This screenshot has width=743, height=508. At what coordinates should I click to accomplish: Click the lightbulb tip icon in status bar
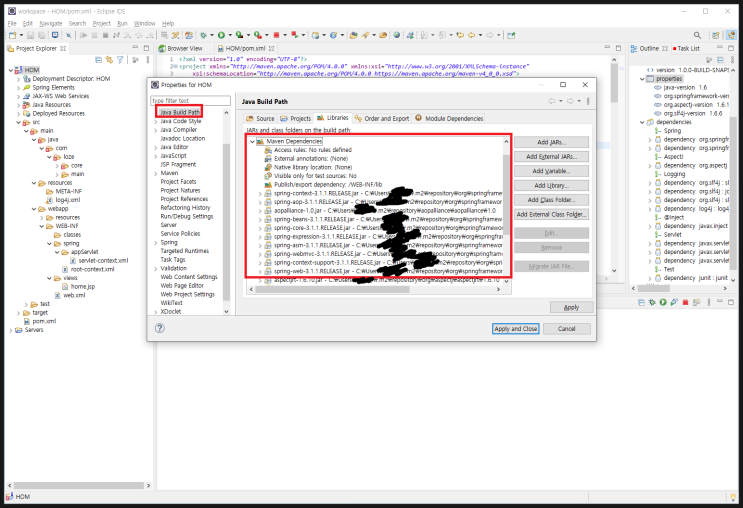pos(734,497)
